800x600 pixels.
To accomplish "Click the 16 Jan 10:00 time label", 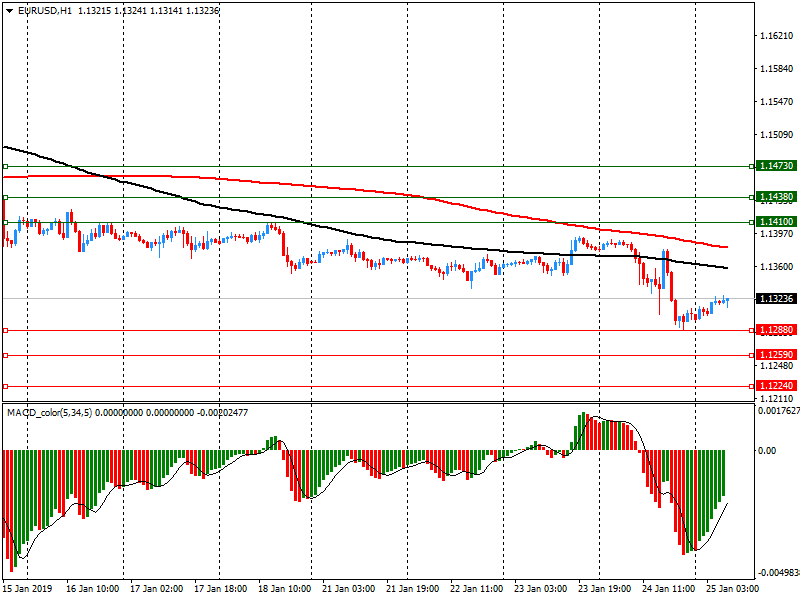I will [x=92, y=588].
